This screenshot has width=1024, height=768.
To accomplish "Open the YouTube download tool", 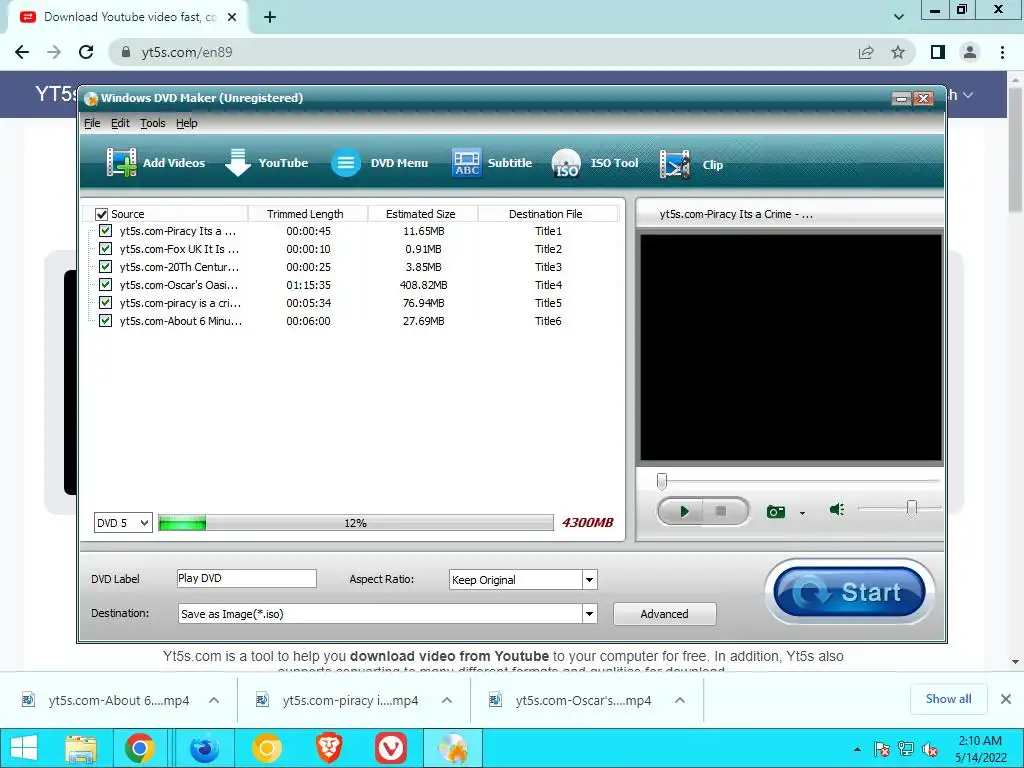I will pyautogui.click(x=266, y=163).
